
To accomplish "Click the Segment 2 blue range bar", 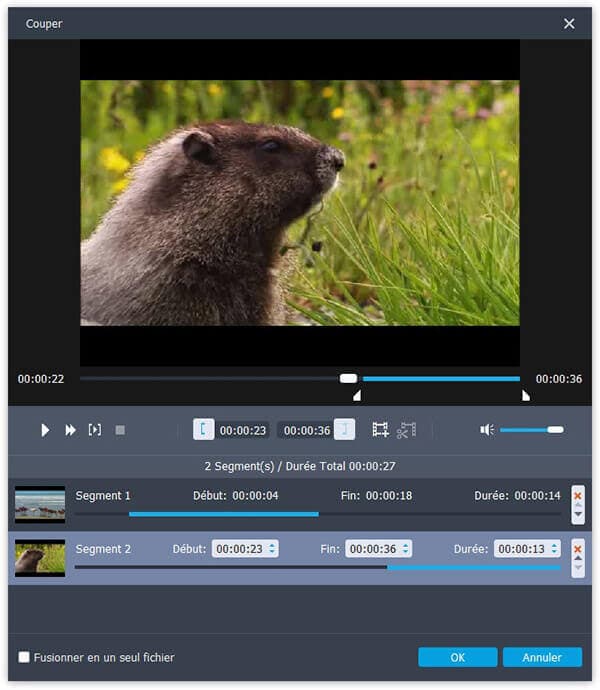I will (x=474, y=568).
